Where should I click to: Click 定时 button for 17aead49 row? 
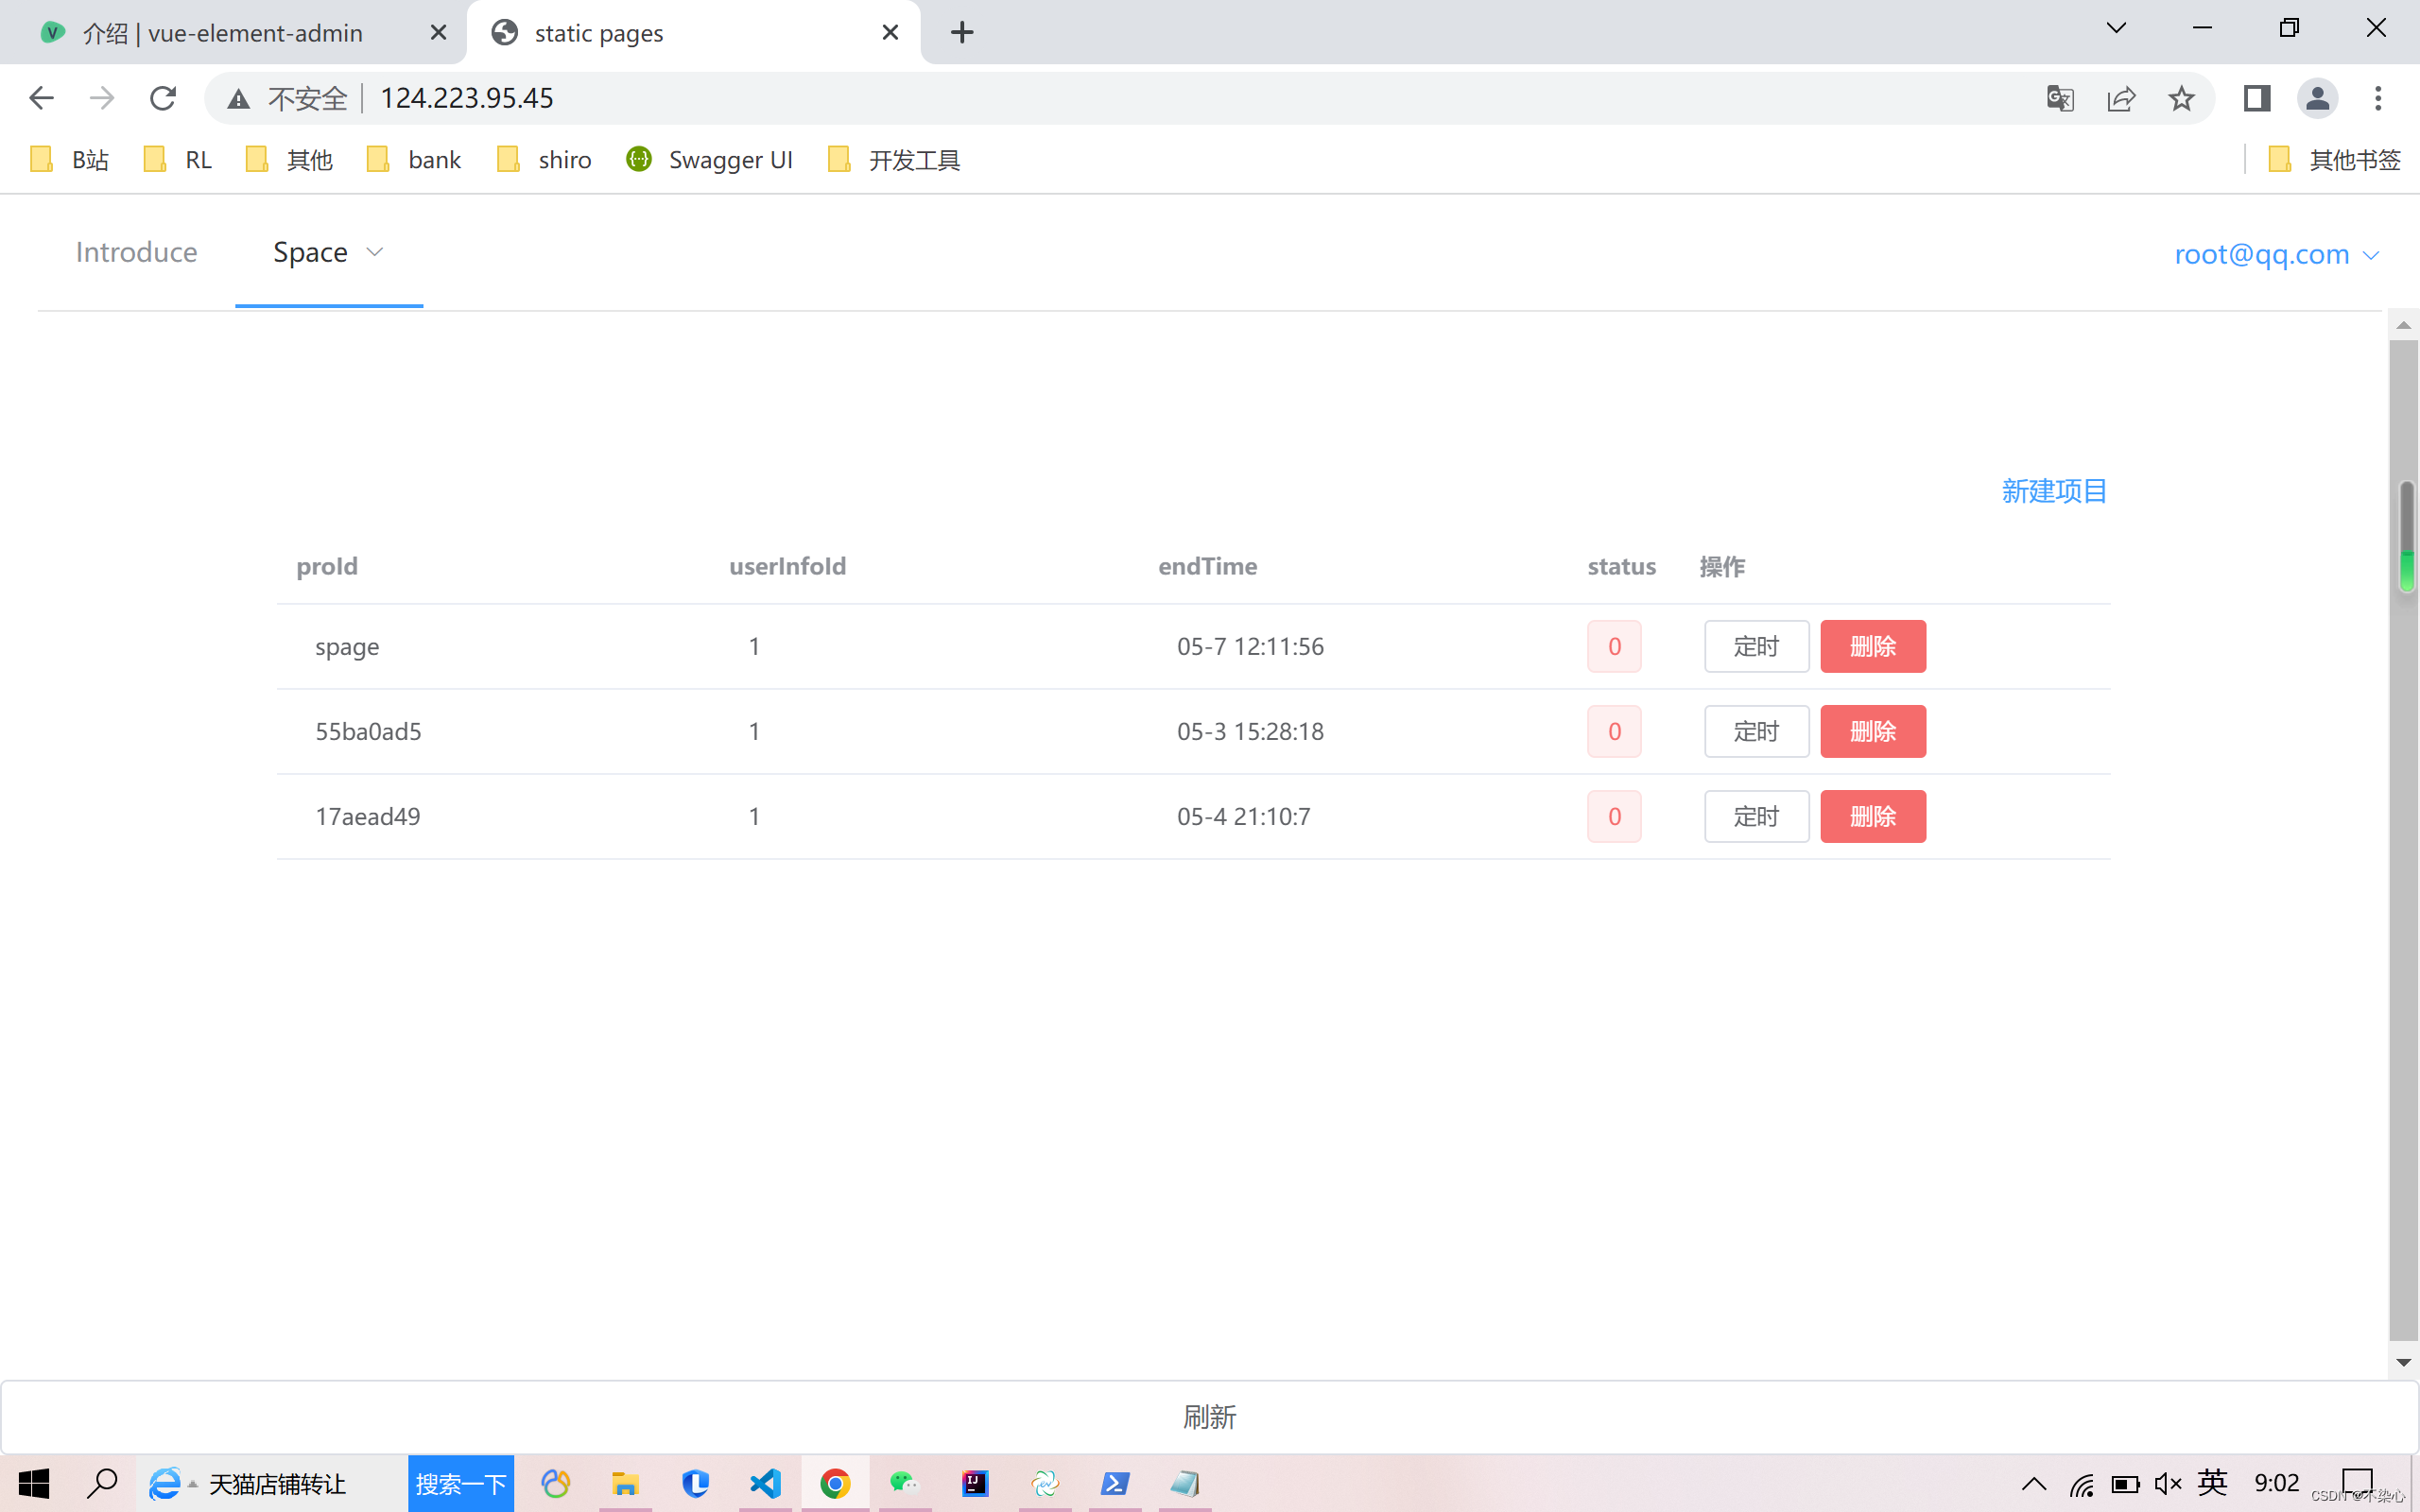[x=1756, y=816]
